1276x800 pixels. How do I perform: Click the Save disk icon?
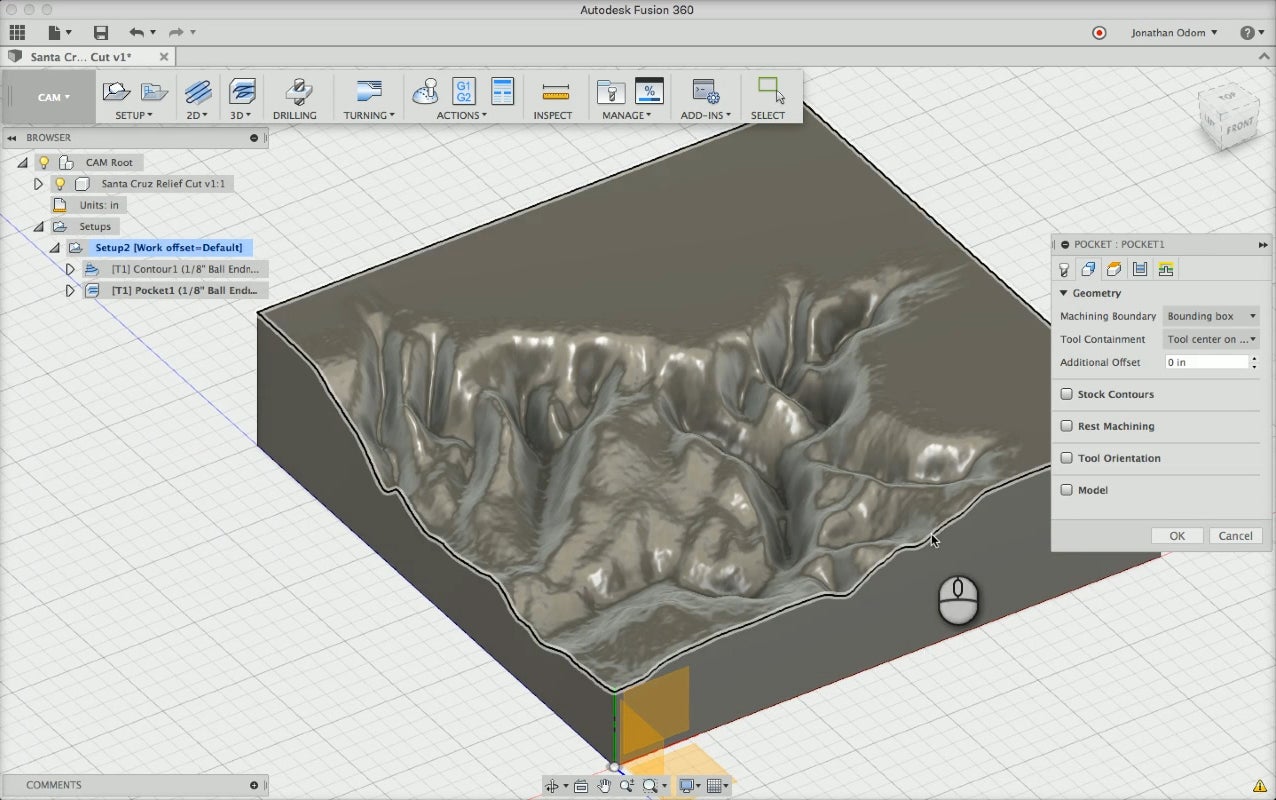(x=100, y=33)
